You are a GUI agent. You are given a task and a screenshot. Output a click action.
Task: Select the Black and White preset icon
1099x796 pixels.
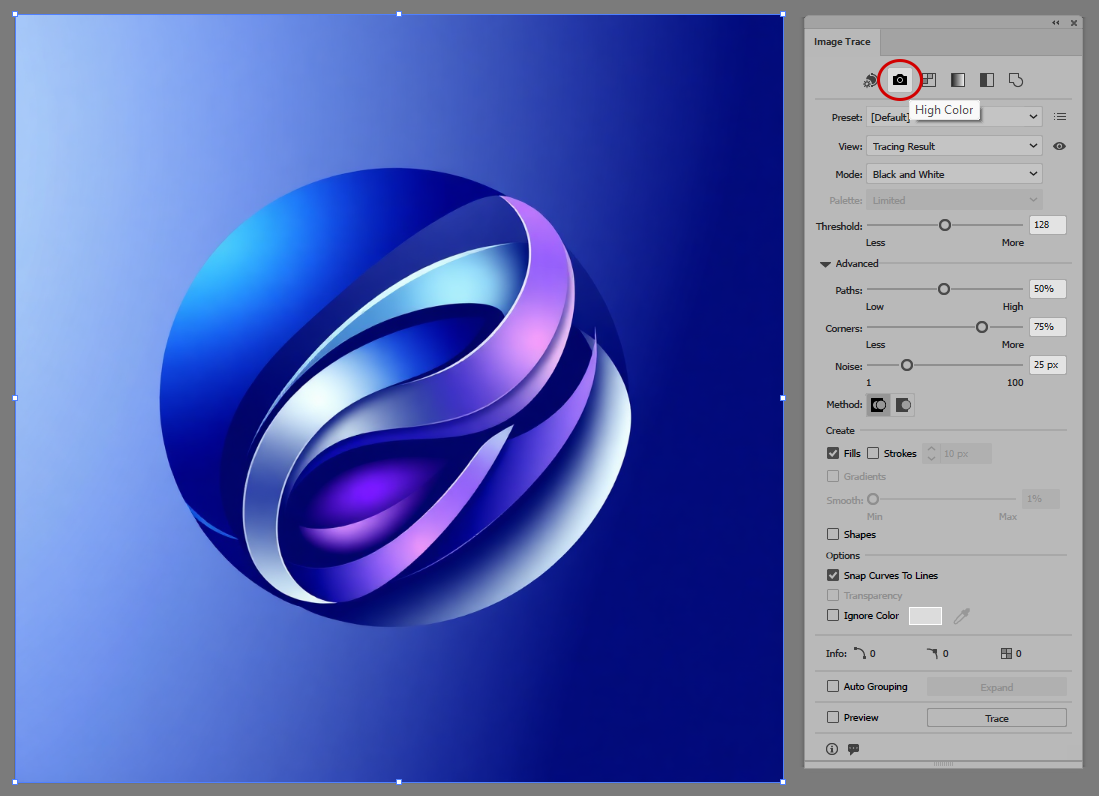pyautogui.click(x=987, y=80)
